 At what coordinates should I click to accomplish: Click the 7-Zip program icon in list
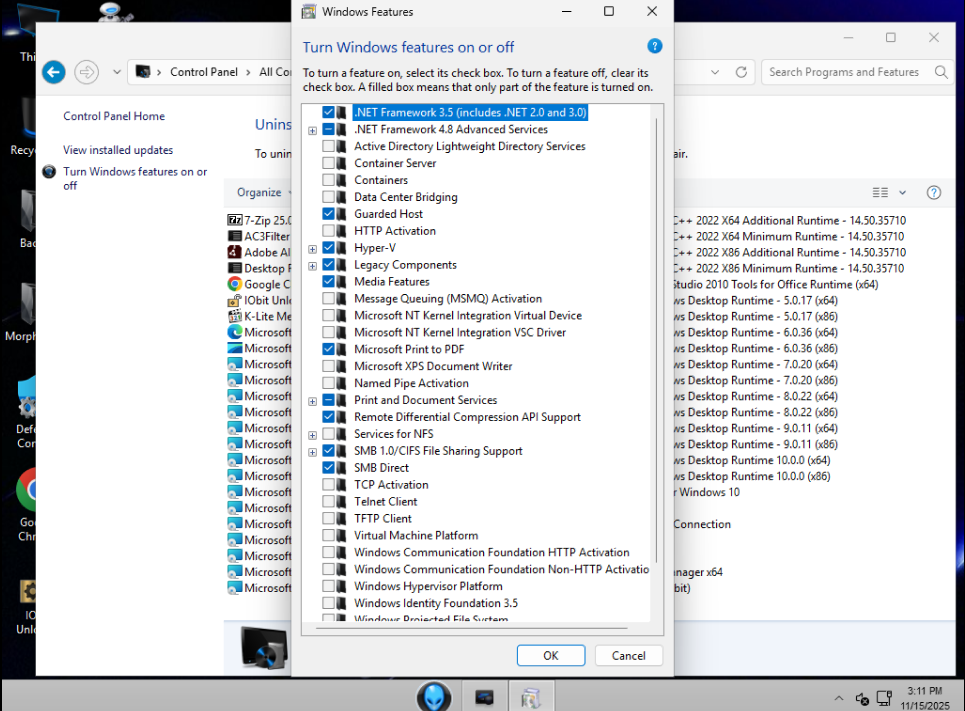(235, 220)
